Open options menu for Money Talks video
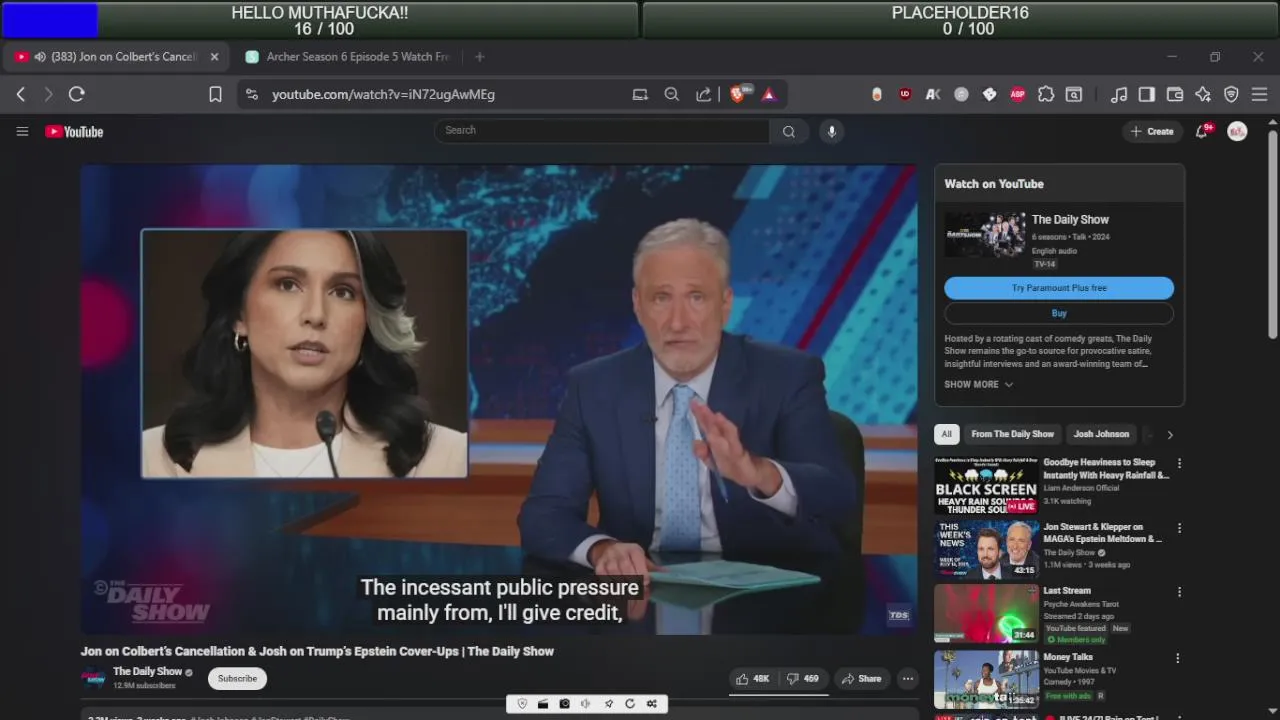1280x720 pixels. 1179,658
